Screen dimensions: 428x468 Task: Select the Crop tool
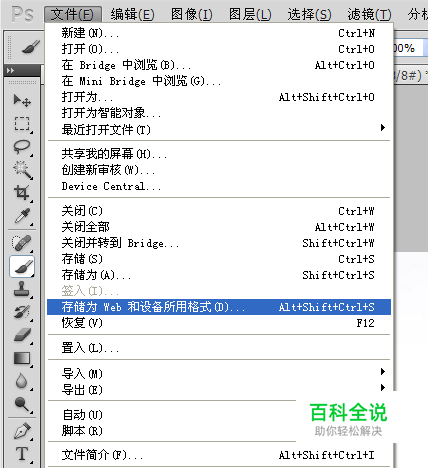click(x=22, y=193)
